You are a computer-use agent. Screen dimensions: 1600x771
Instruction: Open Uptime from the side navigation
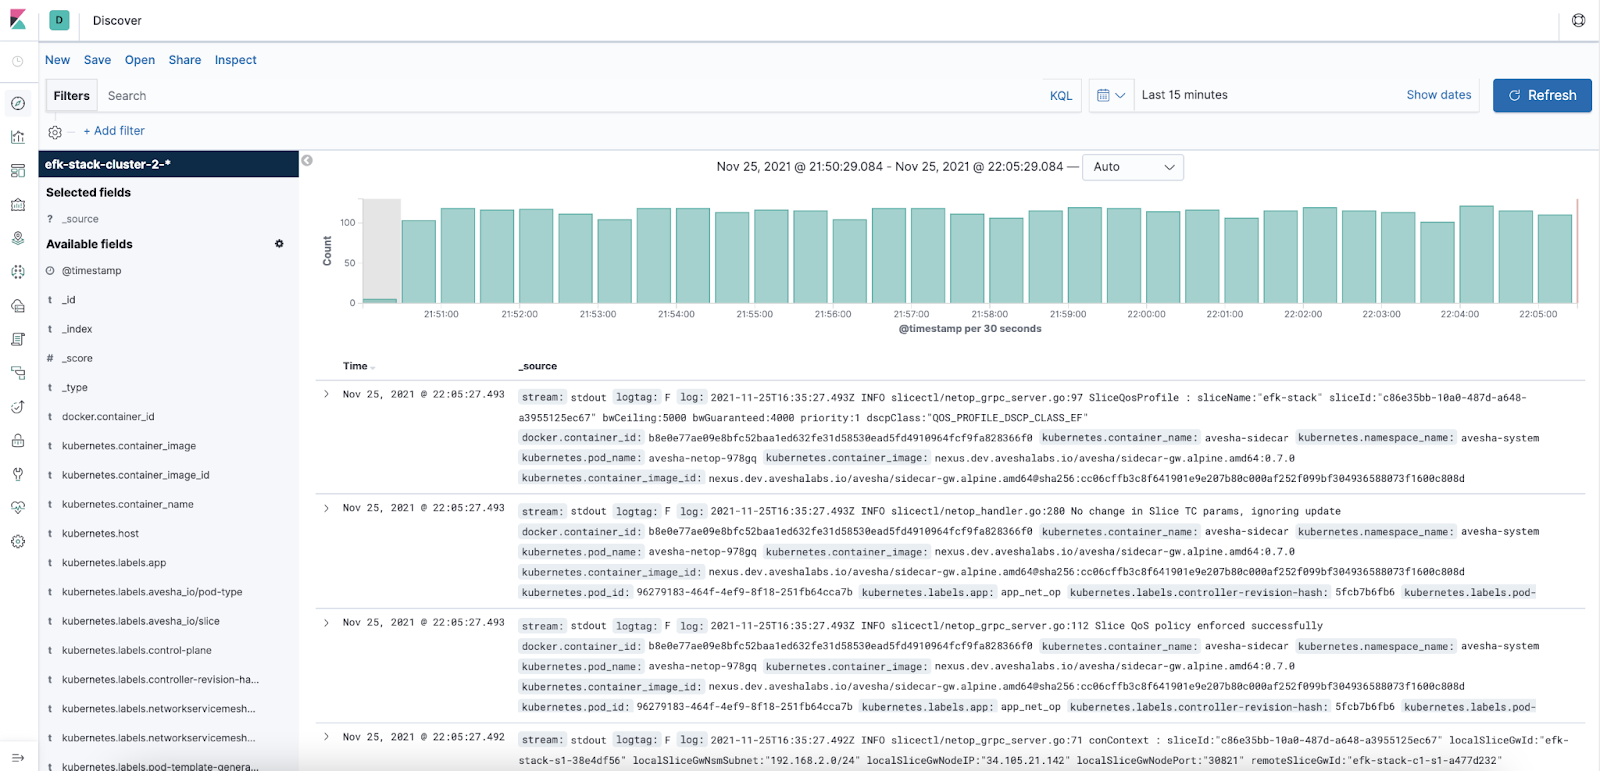coord(18,407)
